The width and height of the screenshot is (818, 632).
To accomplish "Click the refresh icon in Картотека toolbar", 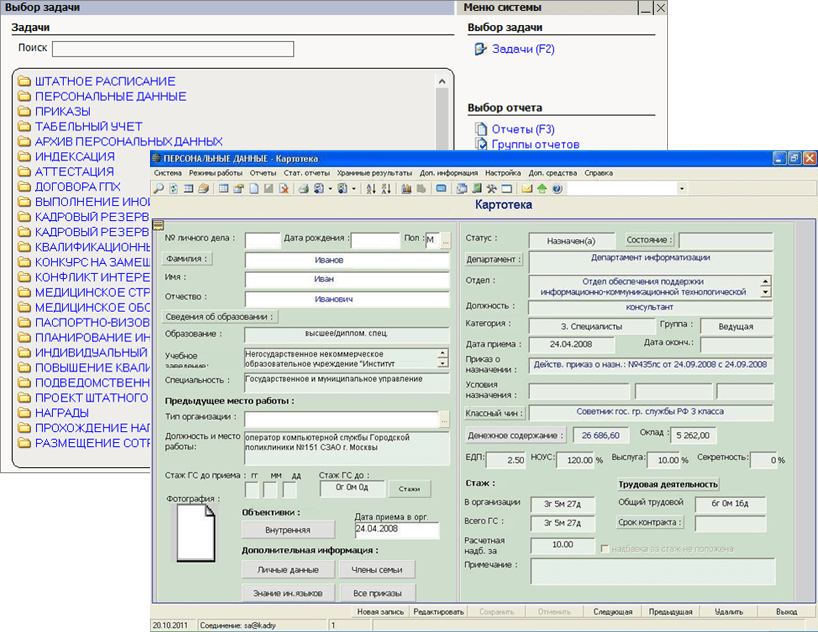I will pos(173,188).
